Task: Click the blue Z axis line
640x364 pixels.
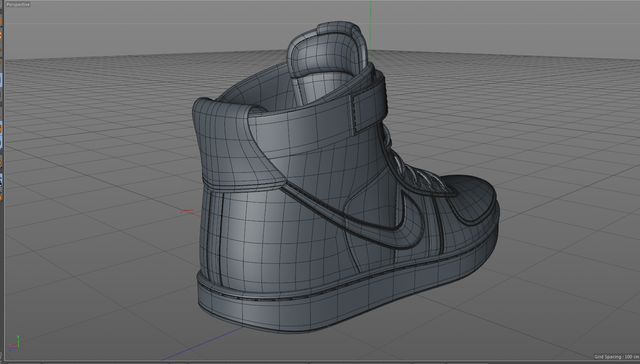Action: (x=203, y=343)
